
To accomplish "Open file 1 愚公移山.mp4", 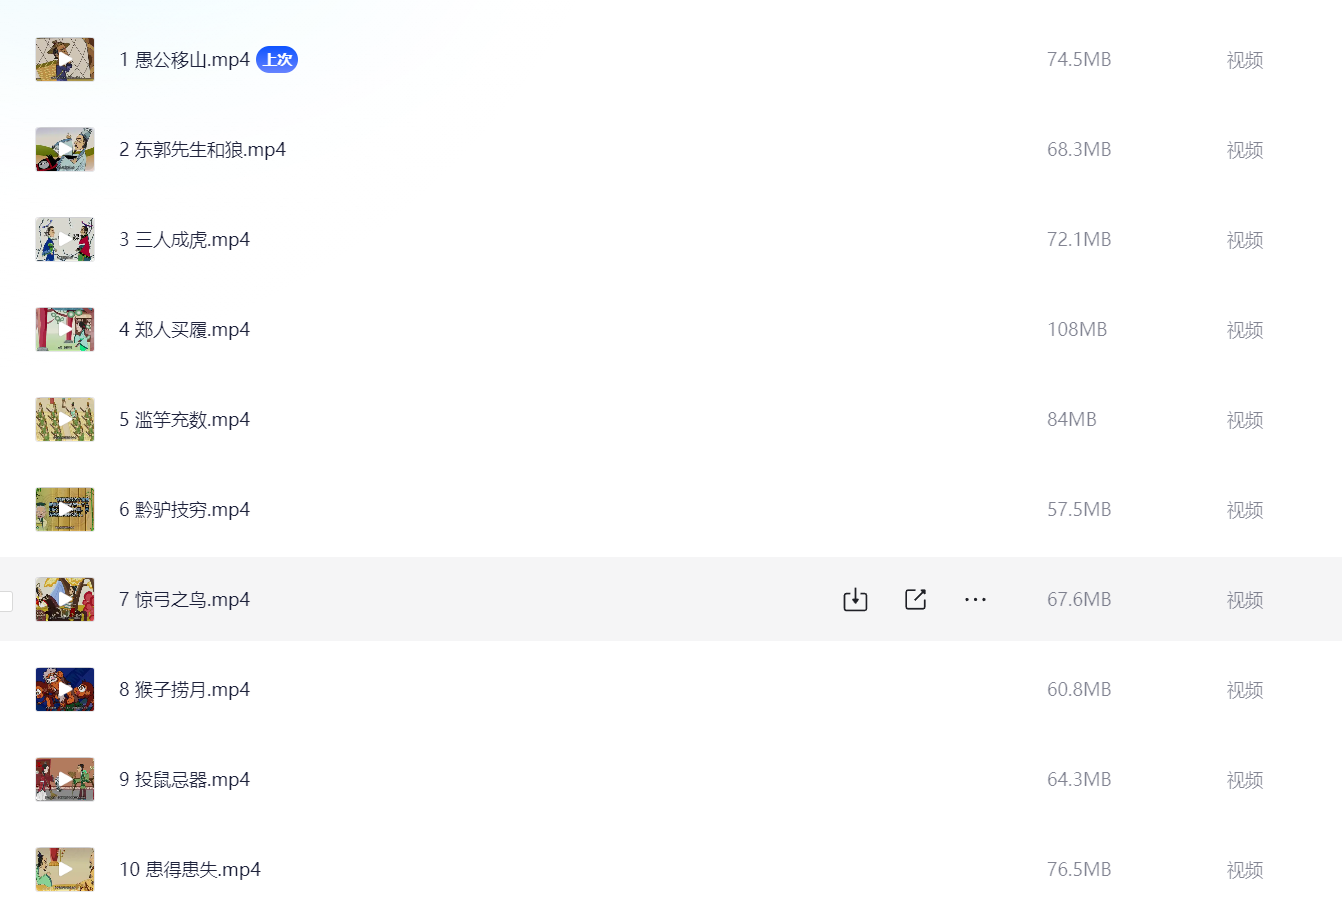I will click(184, 60).
